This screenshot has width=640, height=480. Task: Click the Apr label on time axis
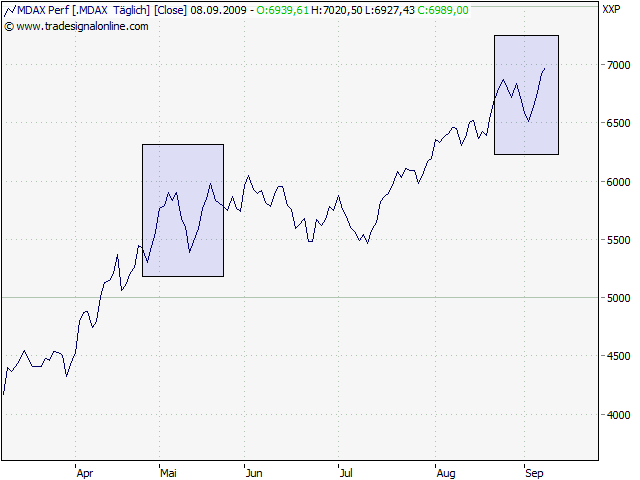85,473
